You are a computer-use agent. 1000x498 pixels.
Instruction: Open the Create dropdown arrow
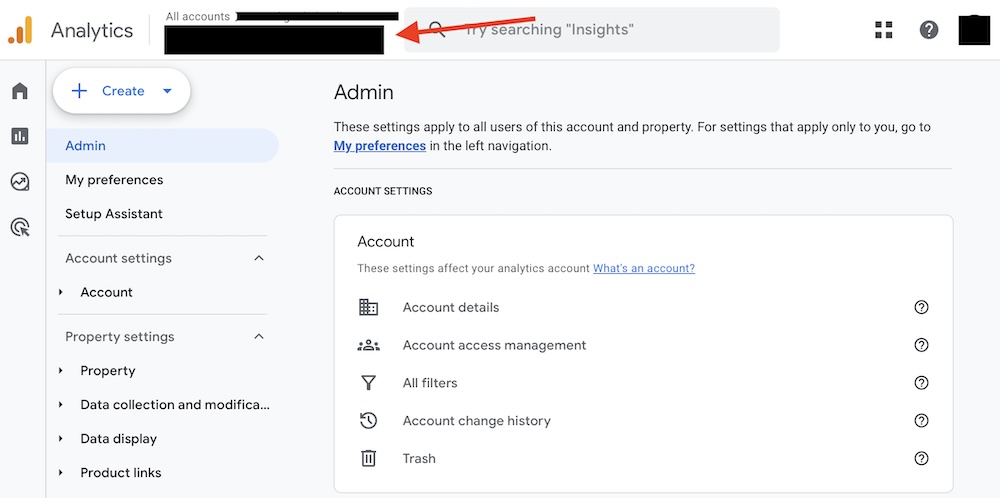pos(167,91)
